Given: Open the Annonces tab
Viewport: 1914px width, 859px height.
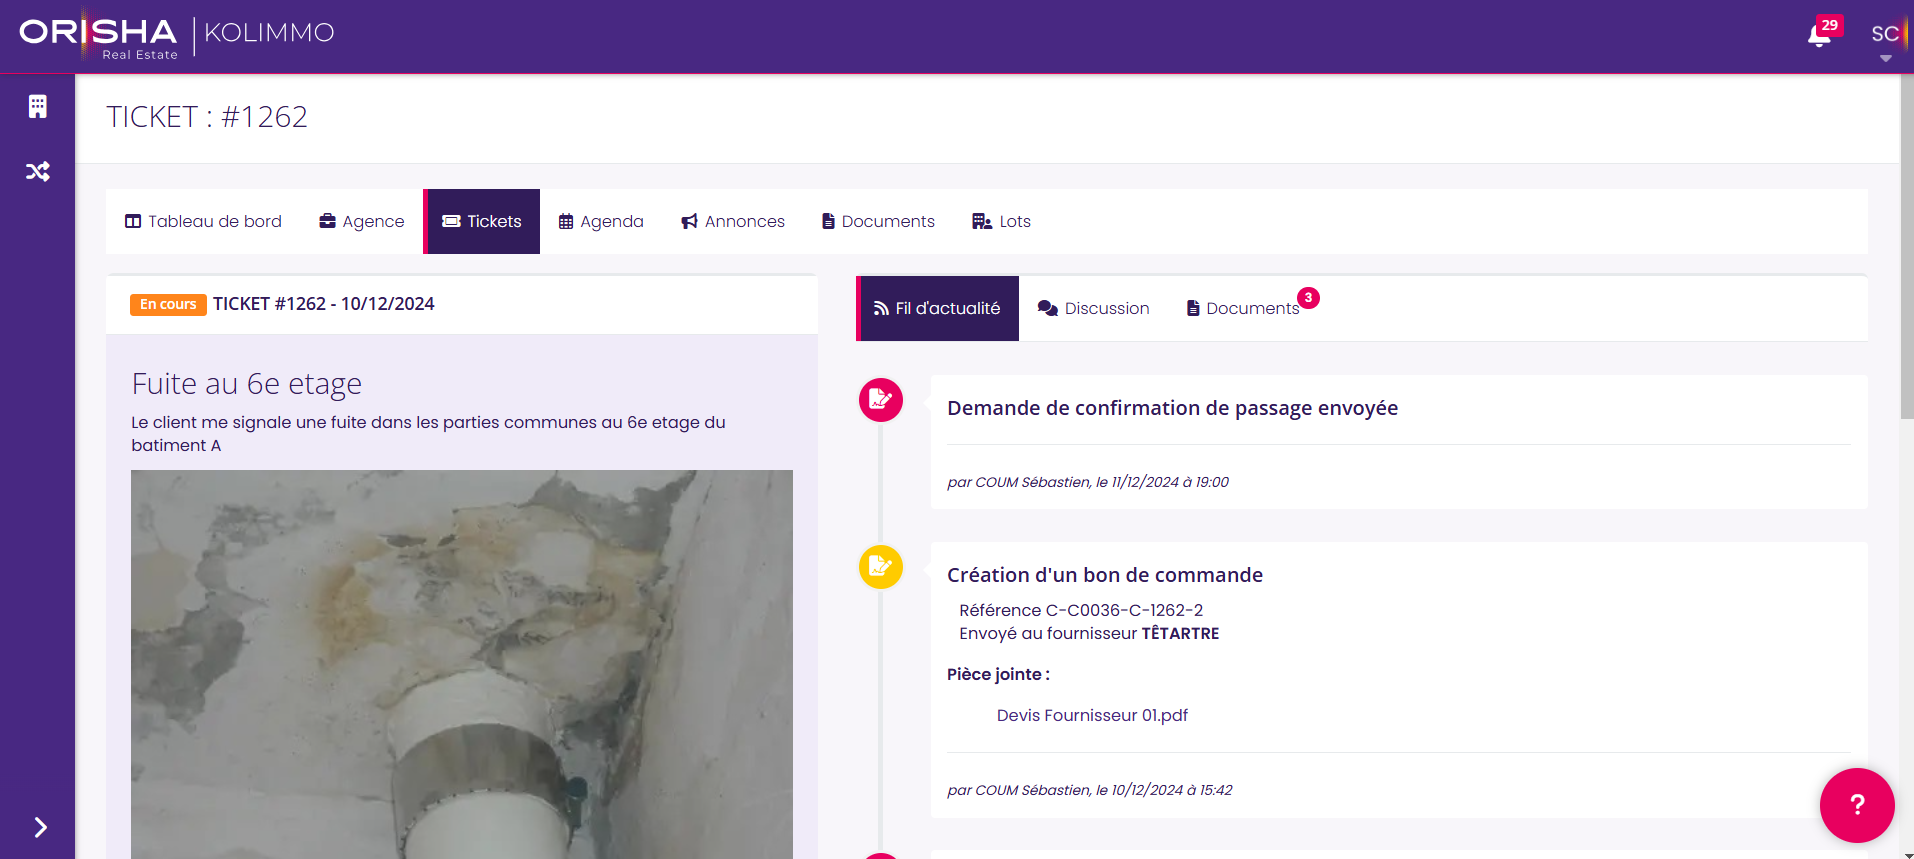Looking at the screenshot, I should pos(733,221).
